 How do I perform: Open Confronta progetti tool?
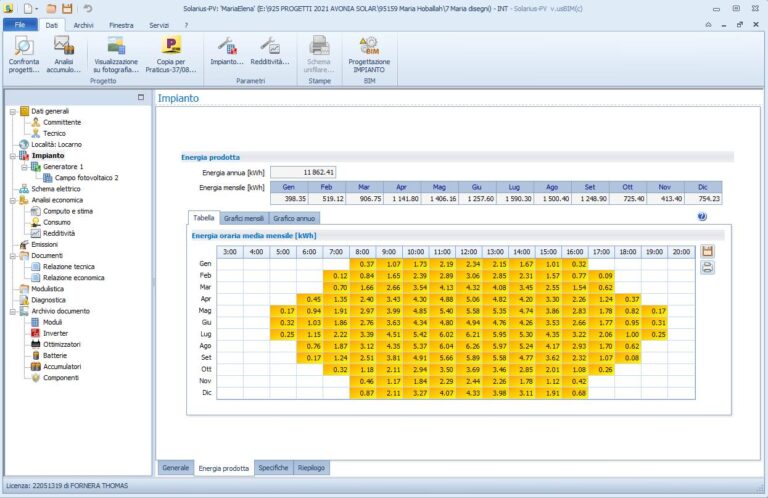[x=24, y=54]
